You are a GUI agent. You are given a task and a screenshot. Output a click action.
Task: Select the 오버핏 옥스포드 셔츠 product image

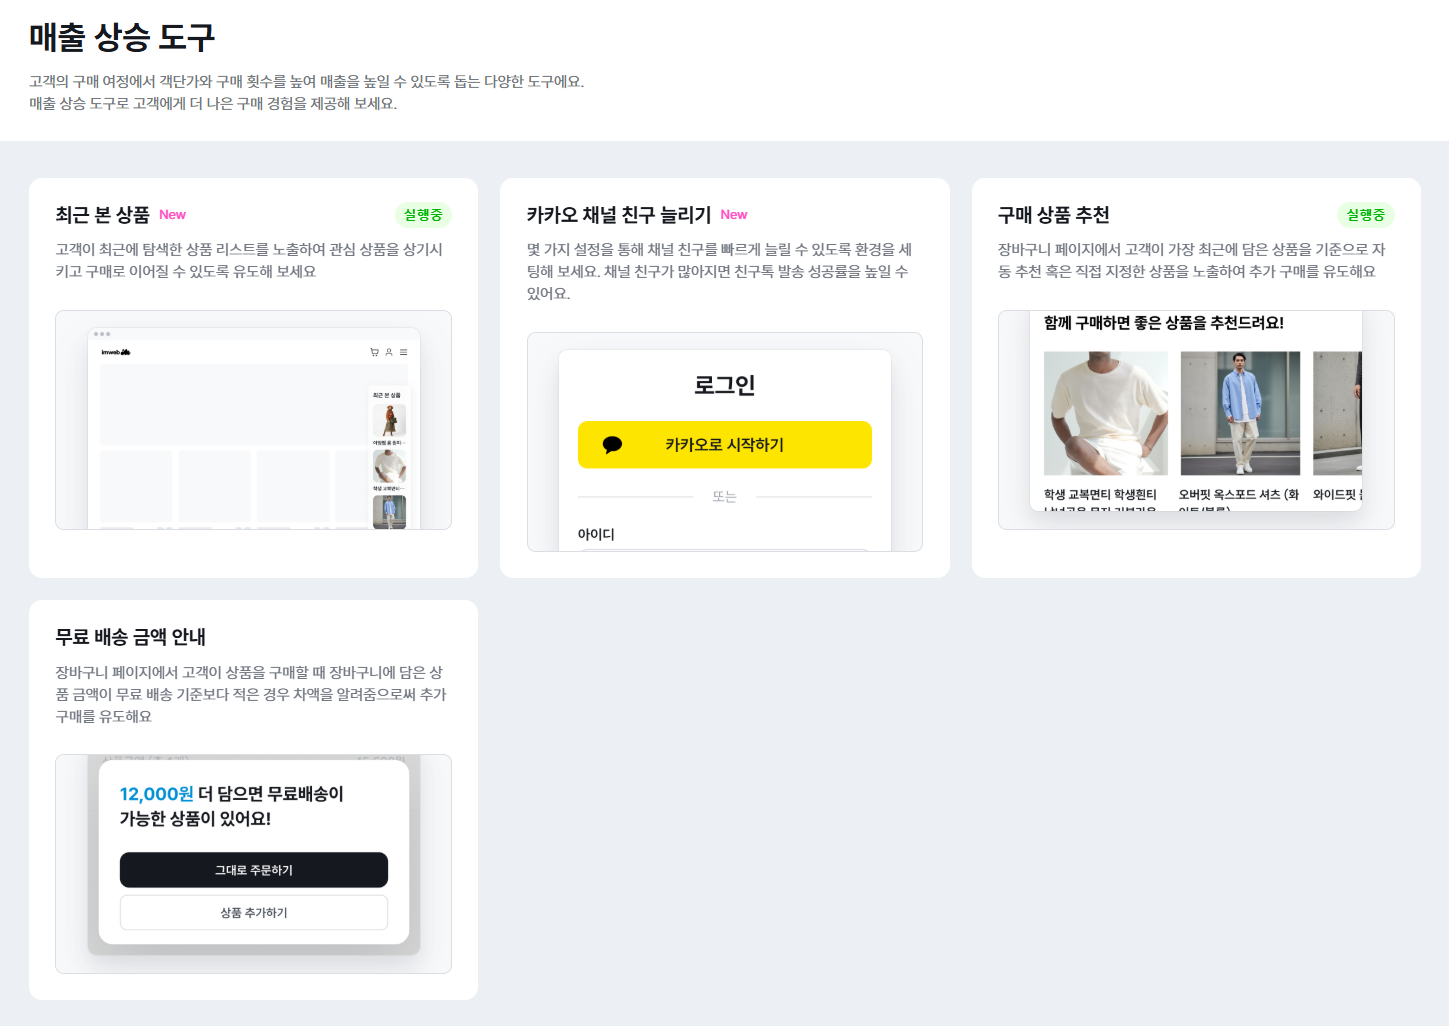1240,413
